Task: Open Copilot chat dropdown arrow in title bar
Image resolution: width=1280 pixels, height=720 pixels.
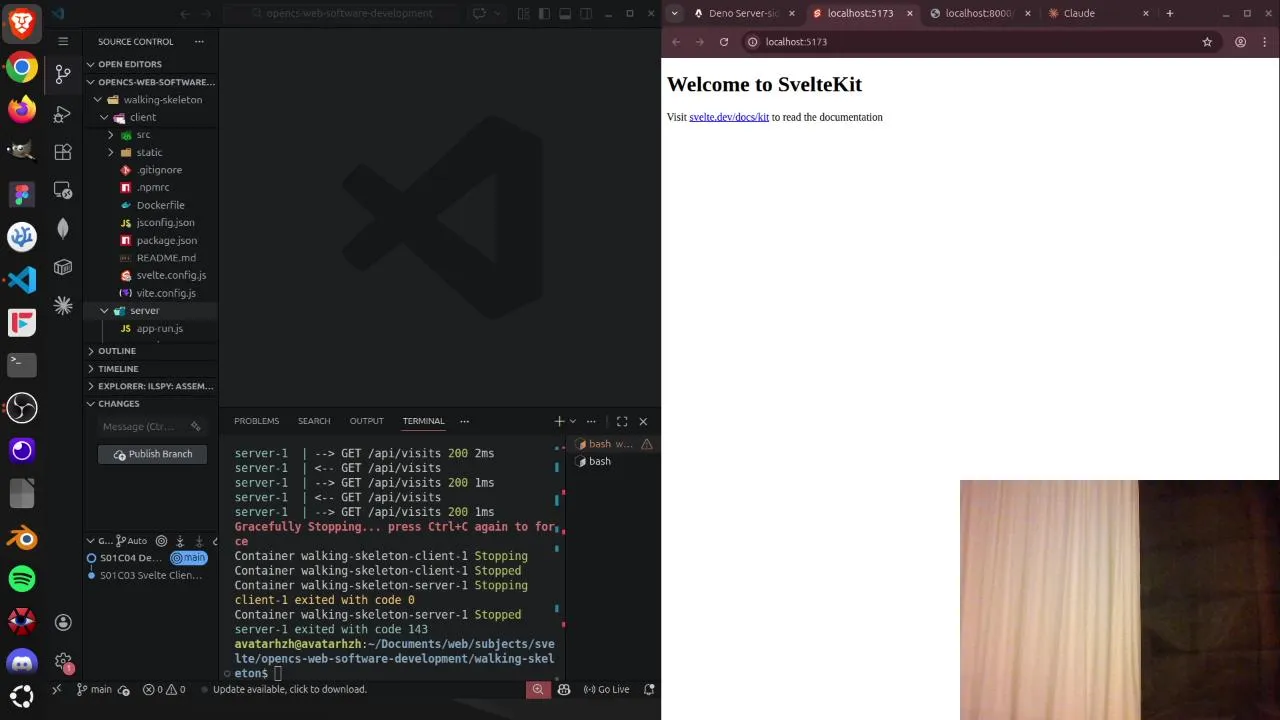Action: click(496, 13)
